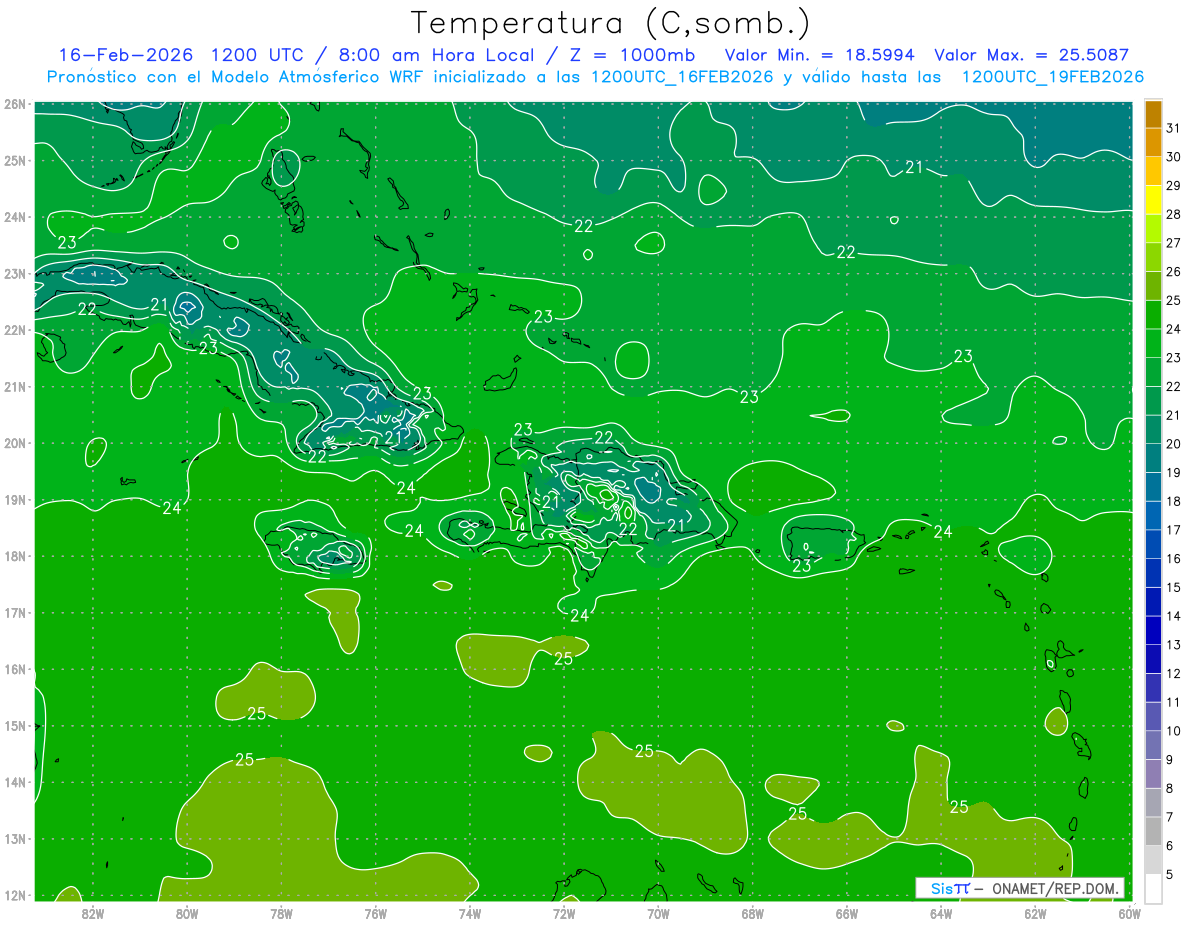
Task: Click the 19N latitude axis label
Action: [x=15, y=499]
